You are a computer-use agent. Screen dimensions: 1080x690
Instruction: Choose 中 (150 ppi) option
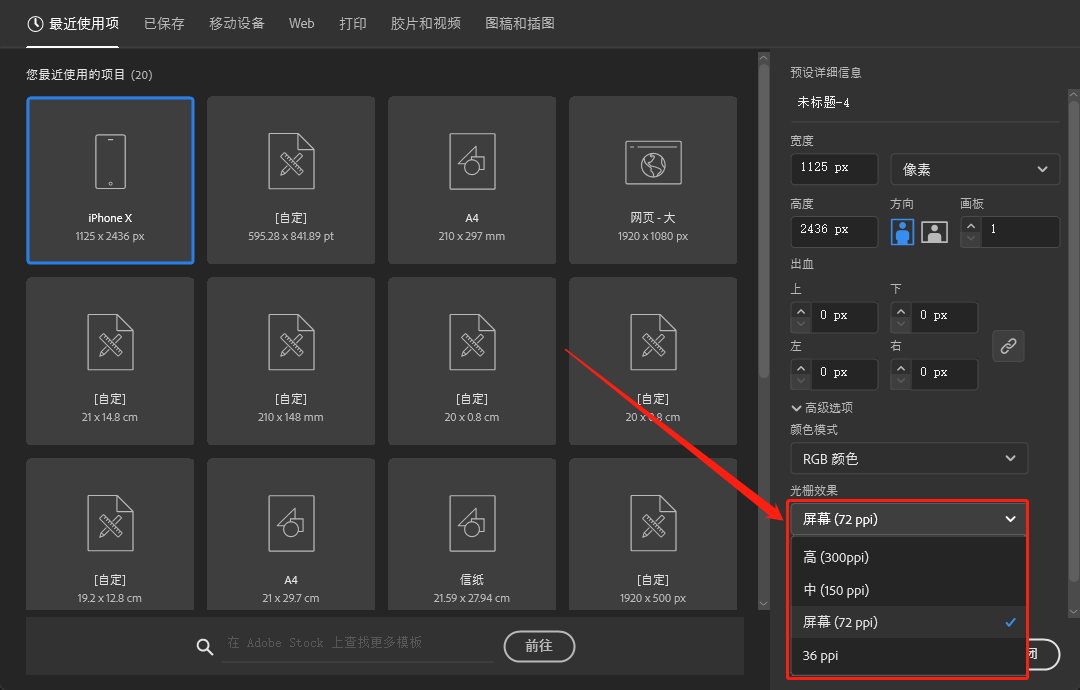click(909, 590)
